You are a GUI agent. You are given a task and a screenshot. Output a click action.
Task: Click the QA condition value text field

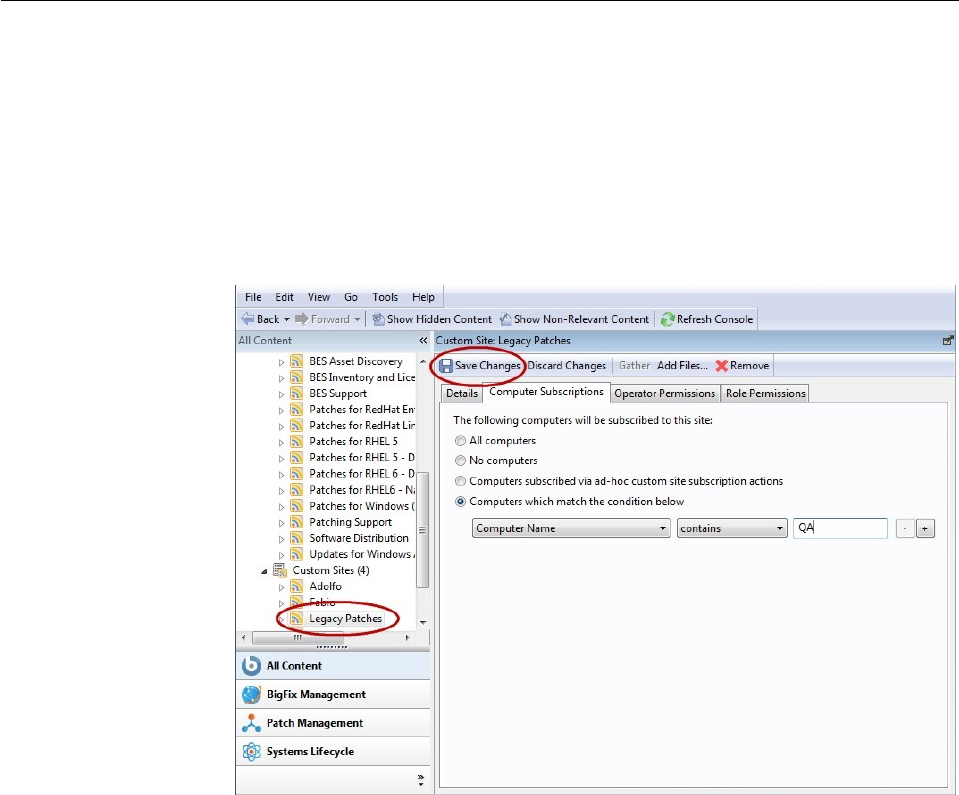click(x=840, y=528)
